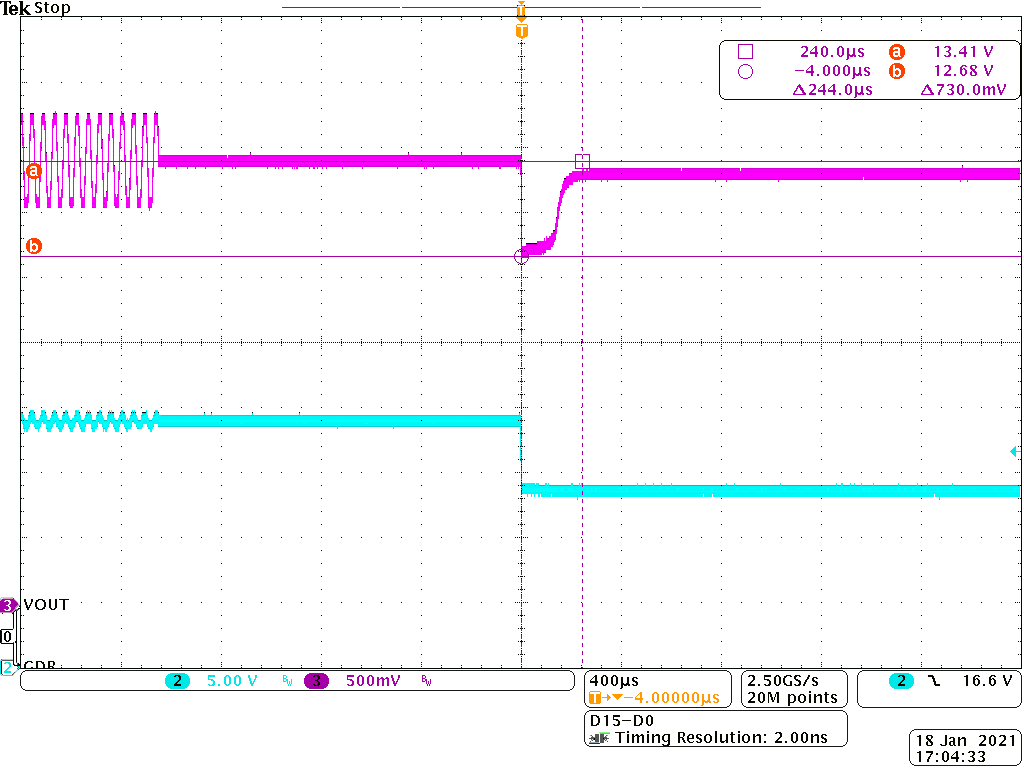
Task: Click the circle cursor marker on the waveform
Action: tap(521, 257)
